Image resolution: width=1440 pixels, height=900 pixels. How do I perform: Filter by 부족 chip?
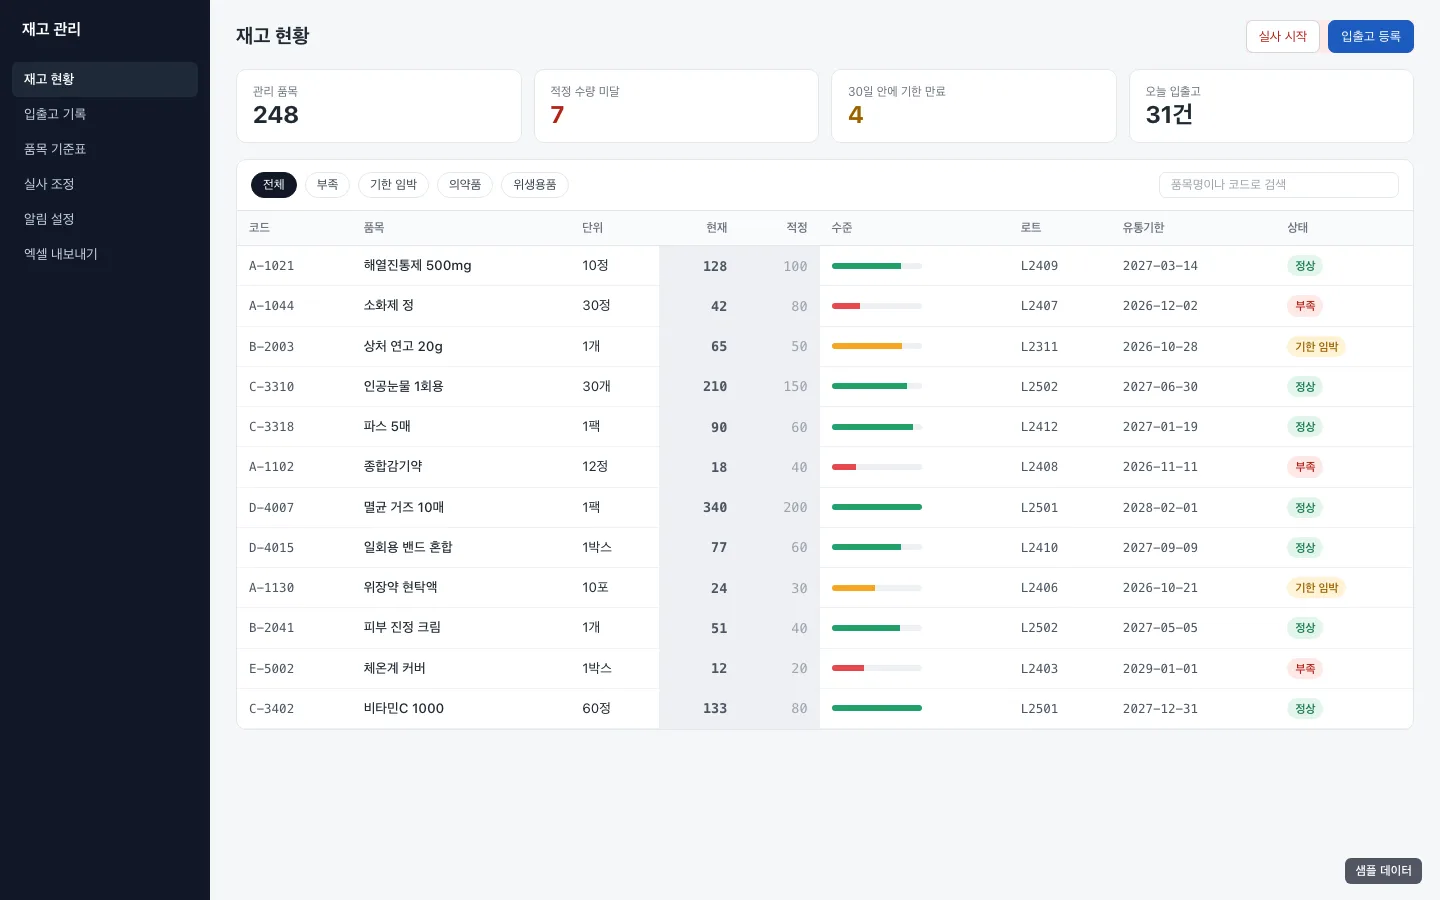point(327,185)
